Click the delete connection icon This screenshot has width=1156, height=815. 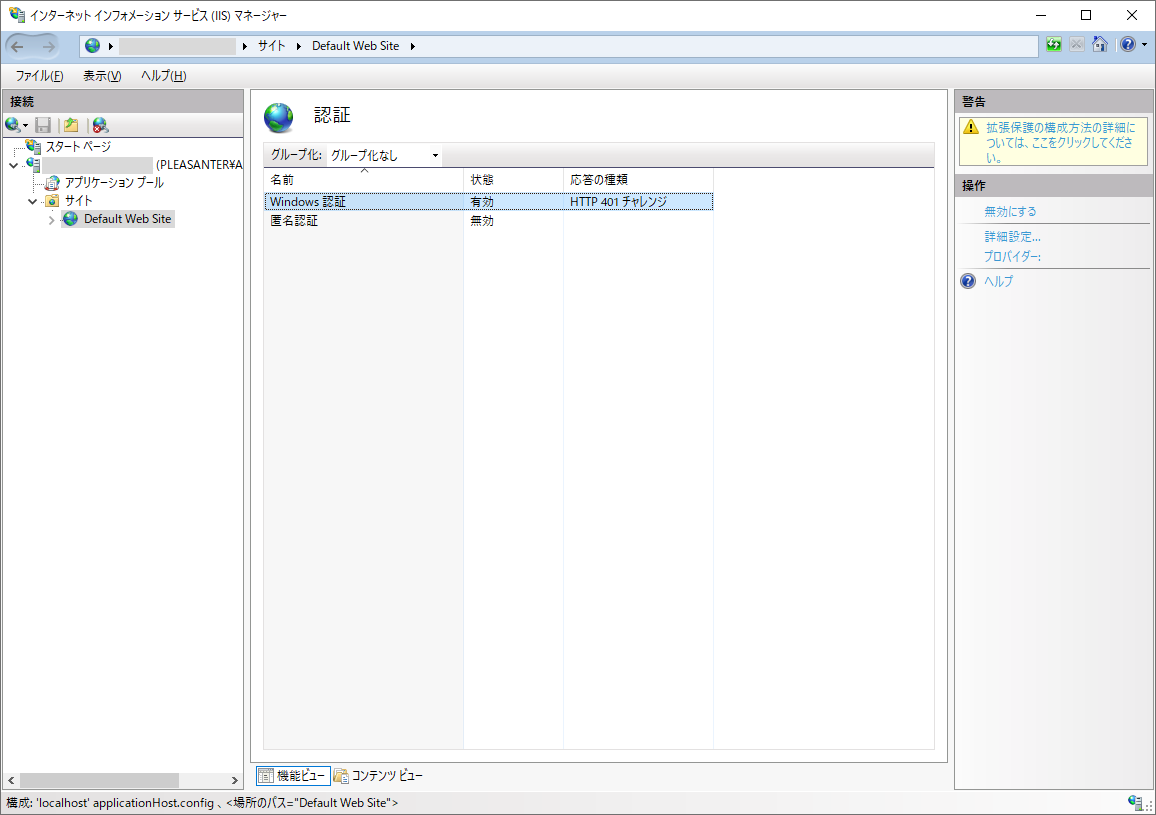tap(100, 125)
